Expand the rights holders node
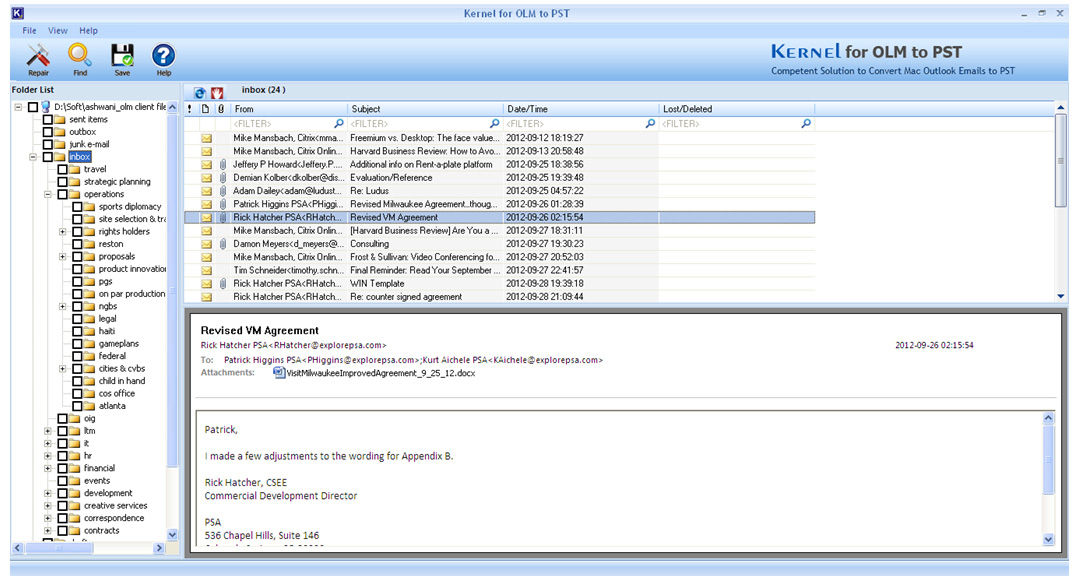 pyautogui.click(x=62, y=232)
